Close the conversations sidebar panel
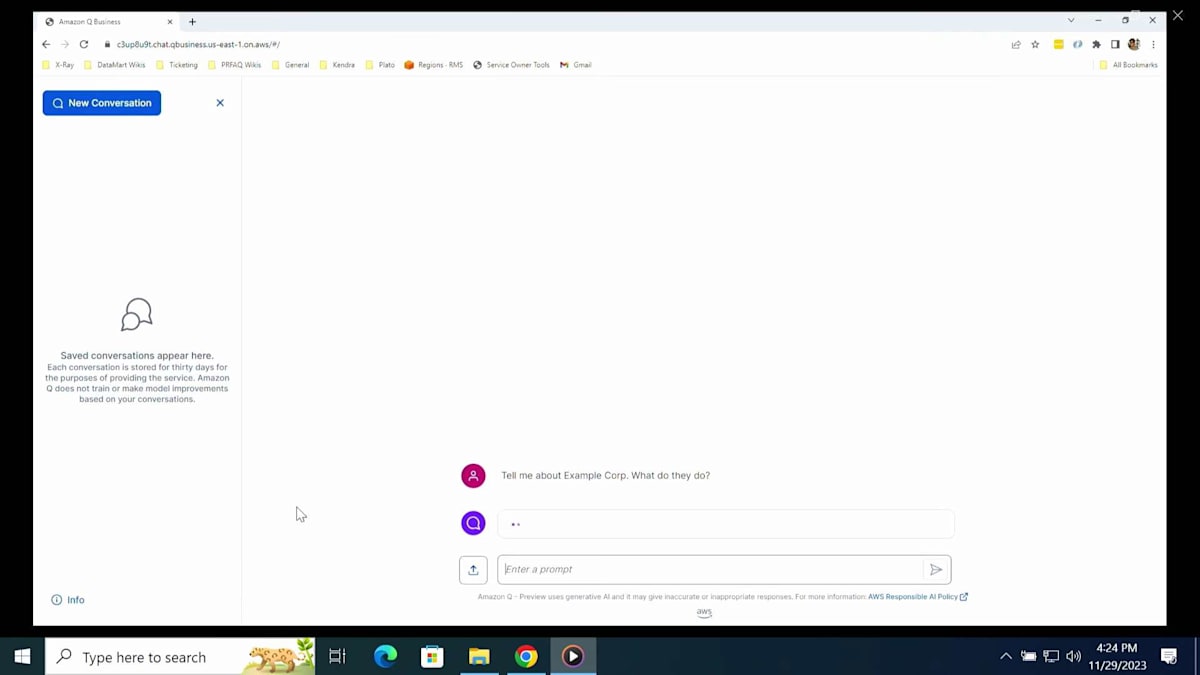Screen dimensions: 1200x675 (220, 103)
